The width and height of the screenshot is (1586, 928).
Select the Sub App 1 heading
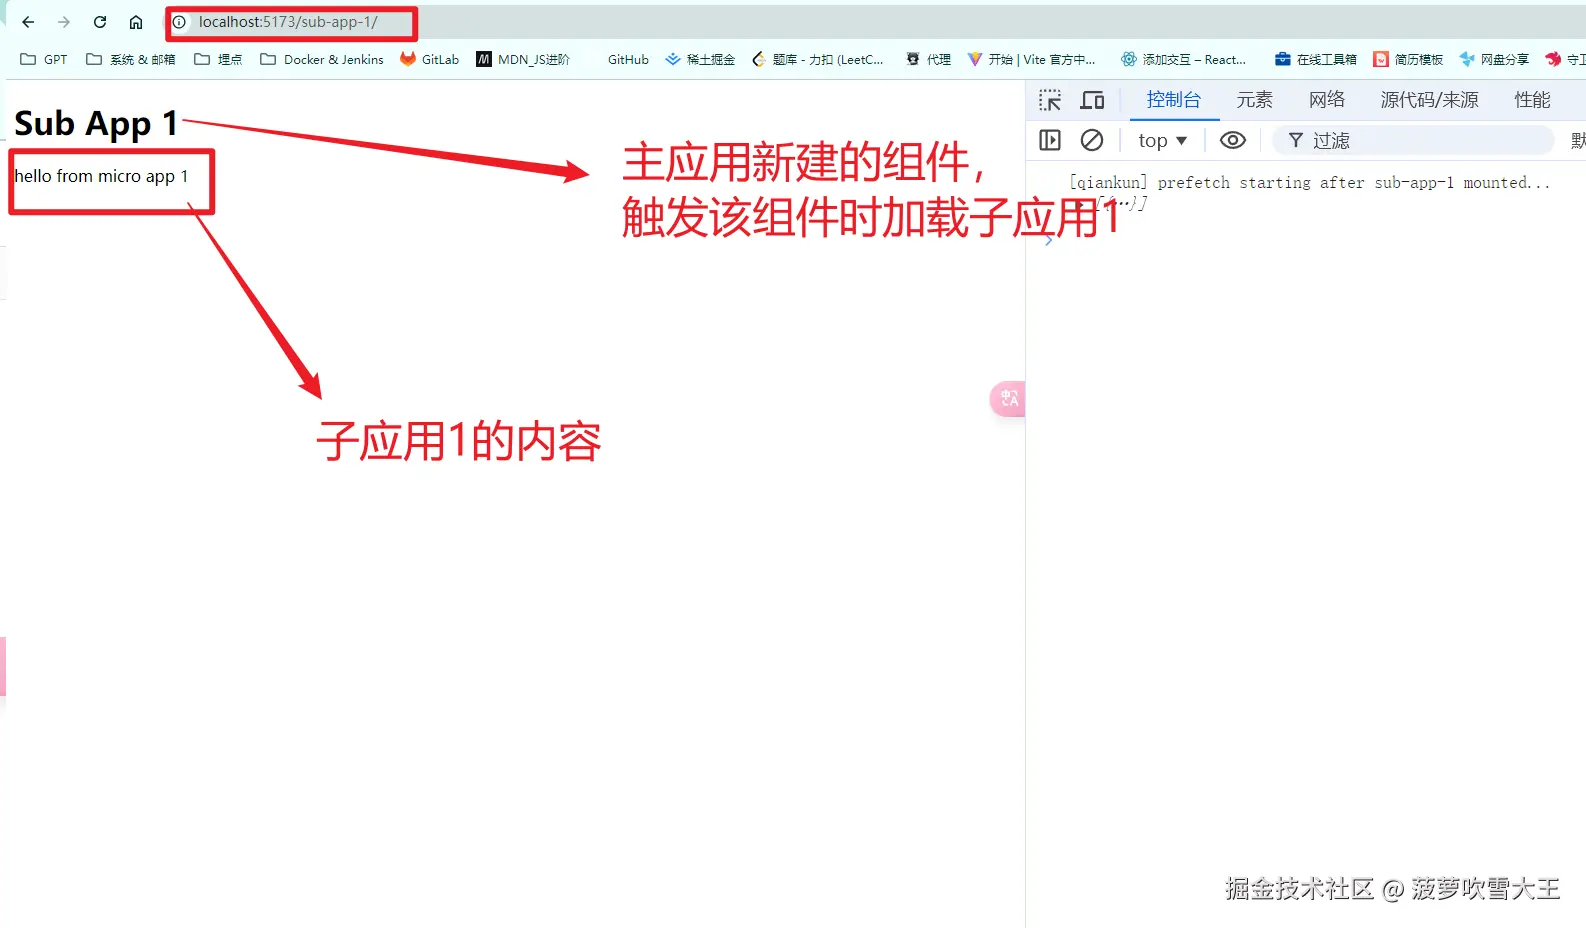click(x=96, y=124)
